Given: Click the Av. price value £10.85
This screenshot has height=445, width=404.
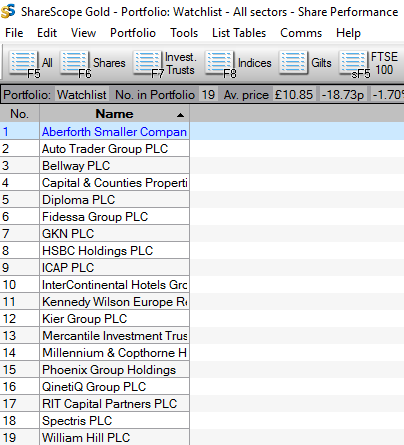Looking at the screenshot, I should [x=294, y=95].
